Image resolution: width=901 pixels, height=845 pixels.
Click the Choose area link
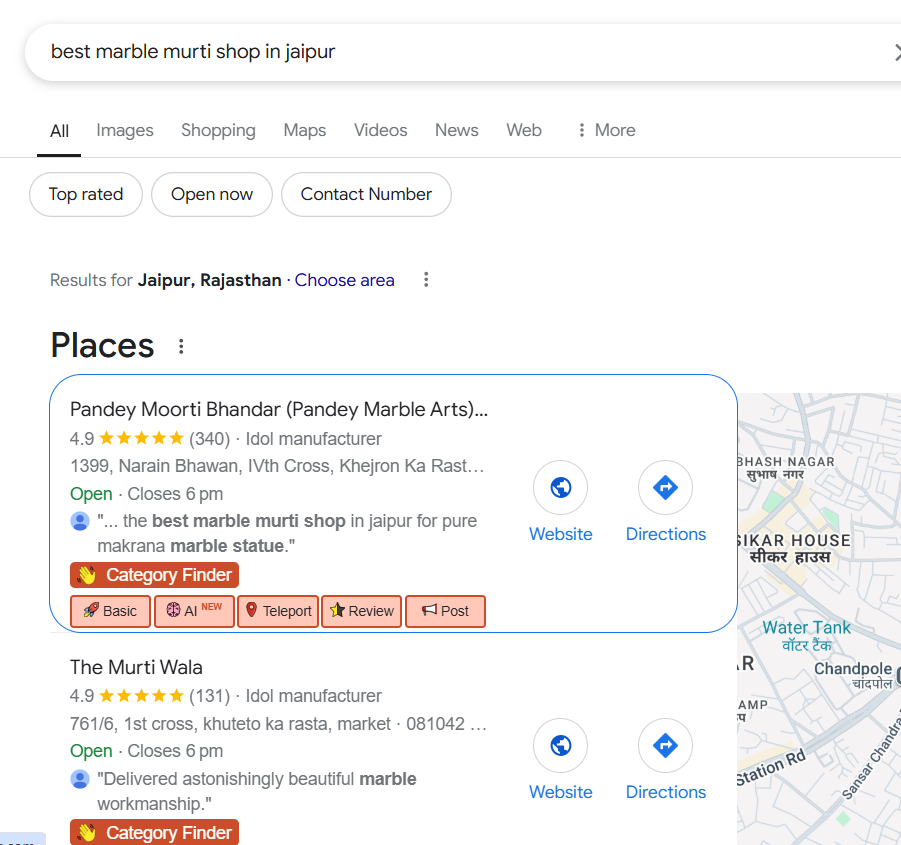coord(344,280)
